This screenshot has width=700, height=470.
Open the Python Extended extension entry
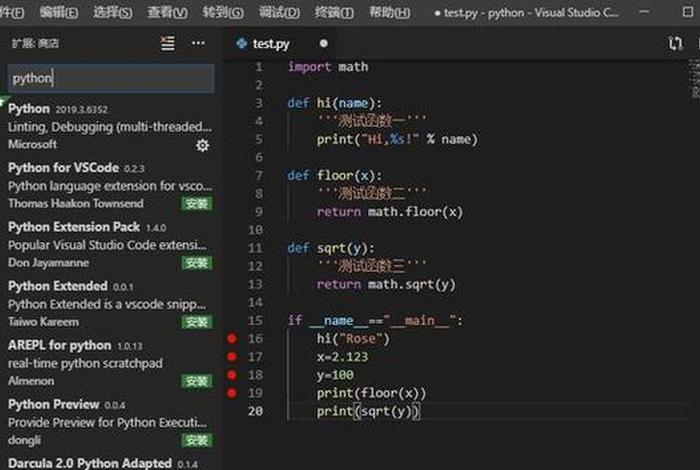111,304
